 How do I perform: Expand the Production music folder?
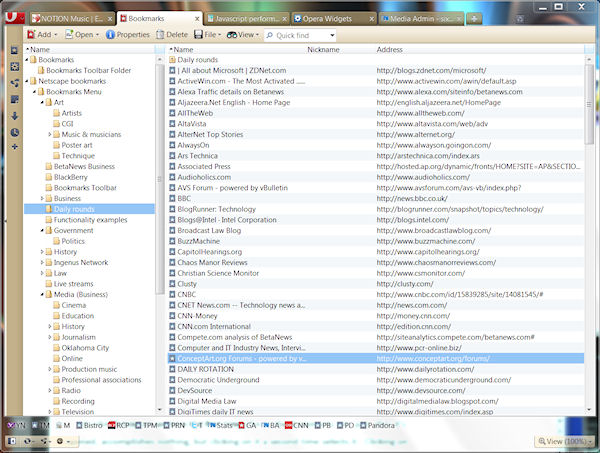49,369
